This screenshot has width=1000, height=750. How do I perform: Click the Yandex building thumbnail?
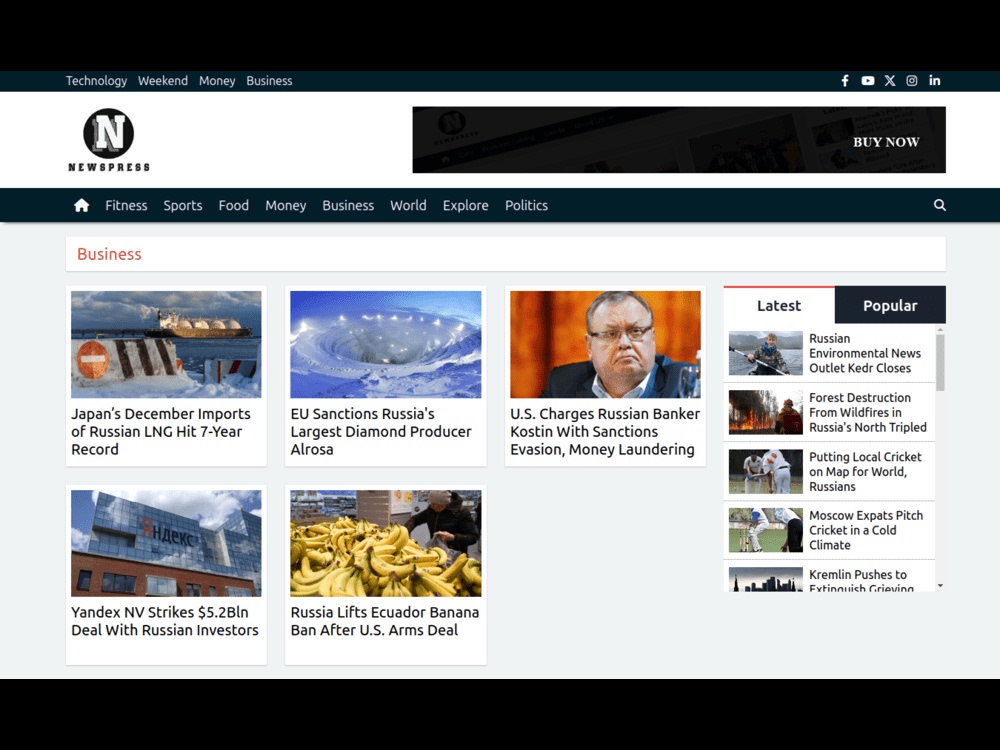166,543
